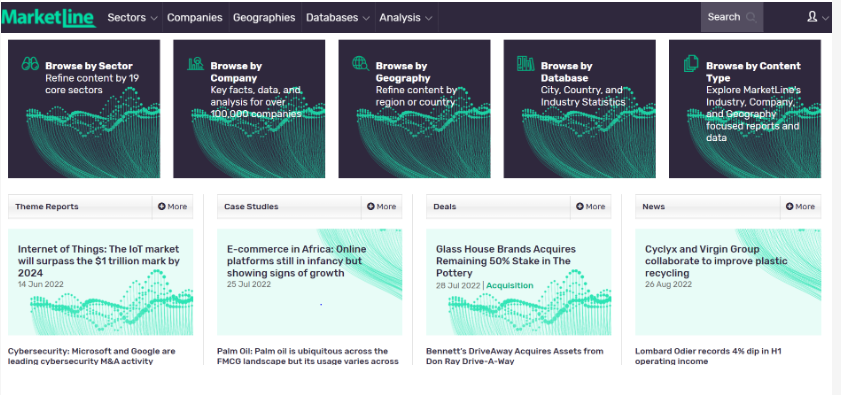The width and height of the screenshot is (841, 395).
Task: Expand the Databases dropdown menu
Action: pos(338,17)
